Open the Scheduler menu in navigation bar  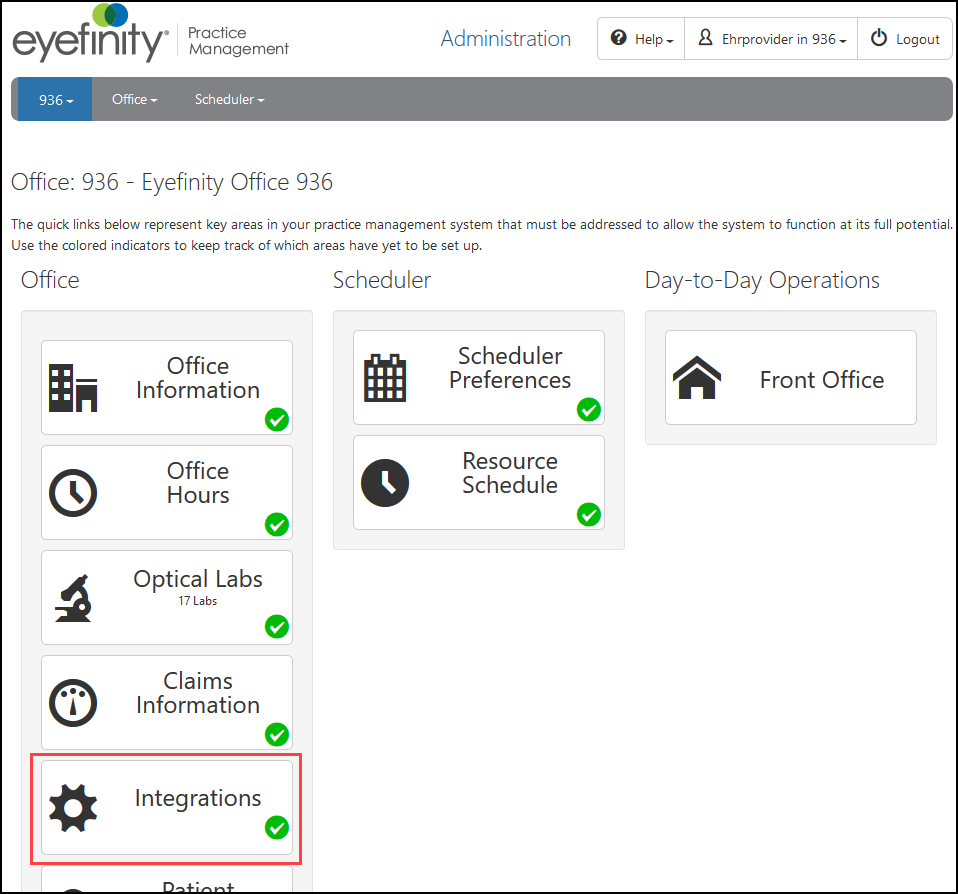pyautogui.click(x=229, y=100)
